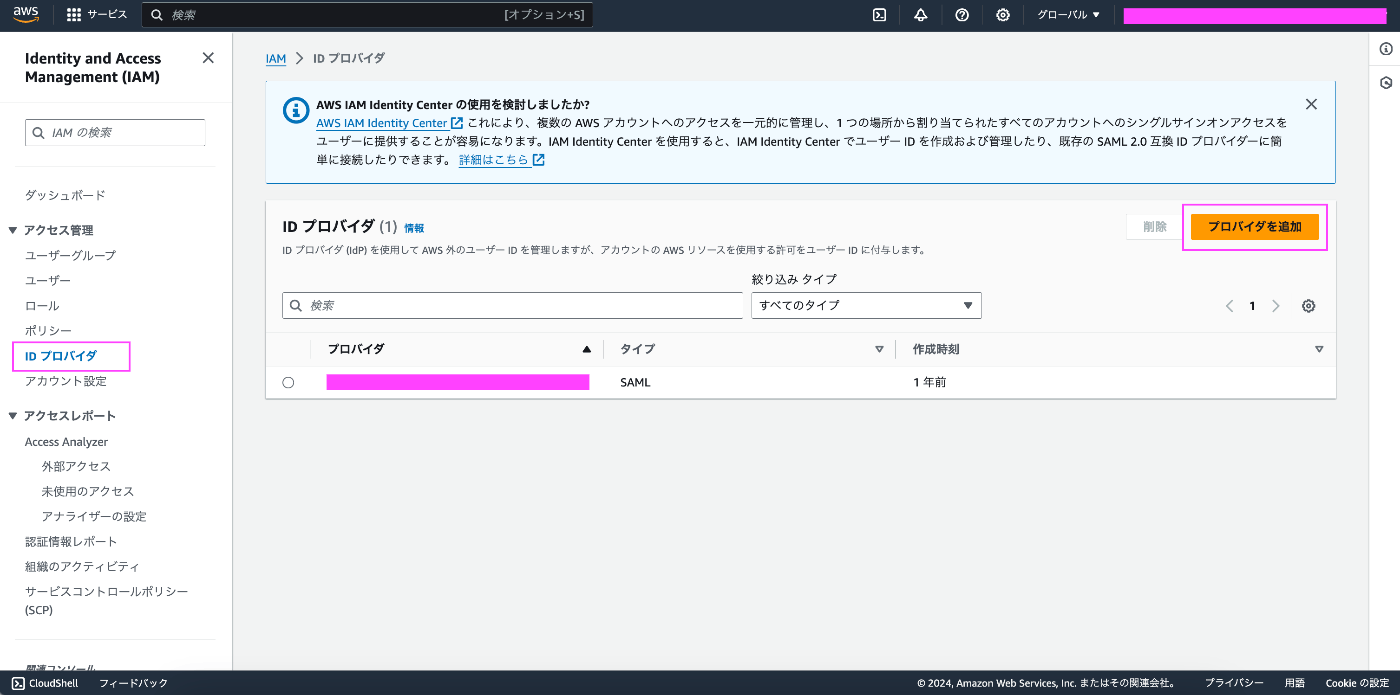Sort by the タイプ column arrow
1400x695 pixels.
coord(879,349)
